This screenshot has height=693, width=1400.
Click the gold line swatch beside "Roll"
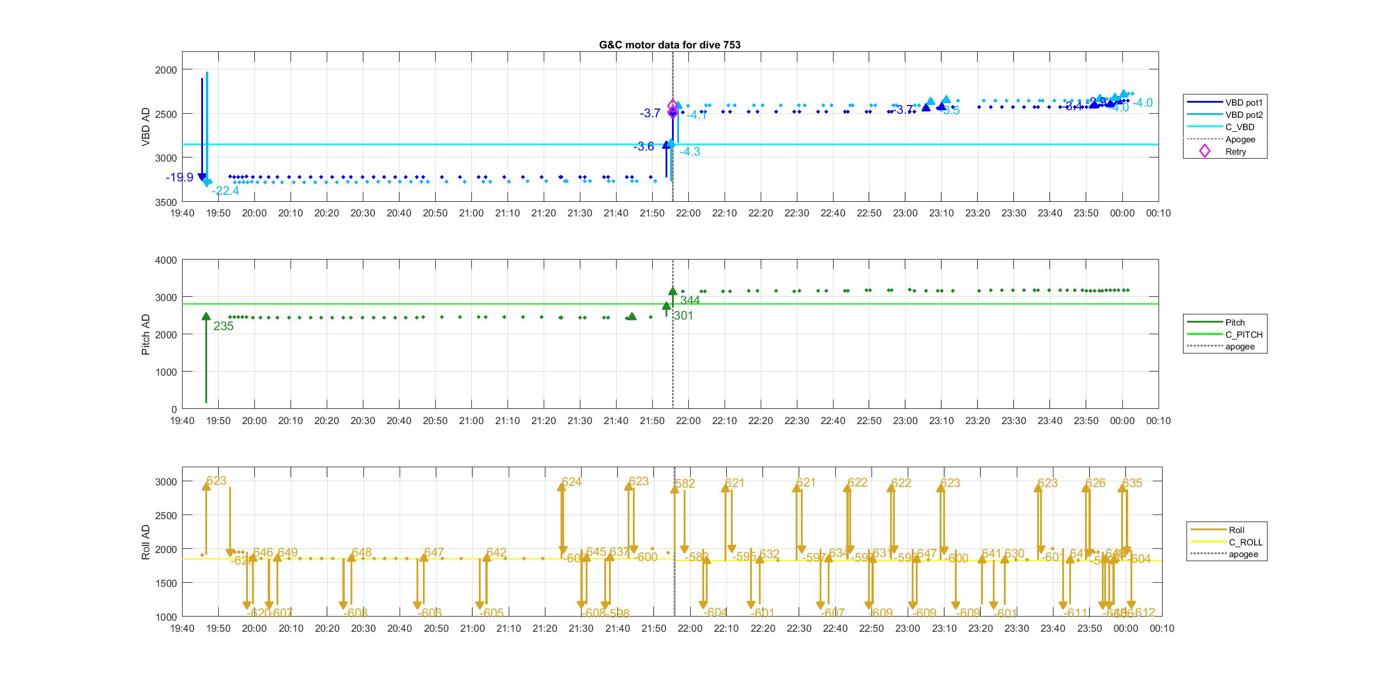[1208, 530]
